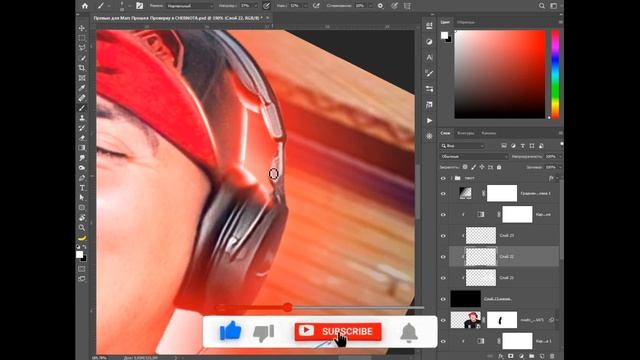Select the Lasso tool

82,48
